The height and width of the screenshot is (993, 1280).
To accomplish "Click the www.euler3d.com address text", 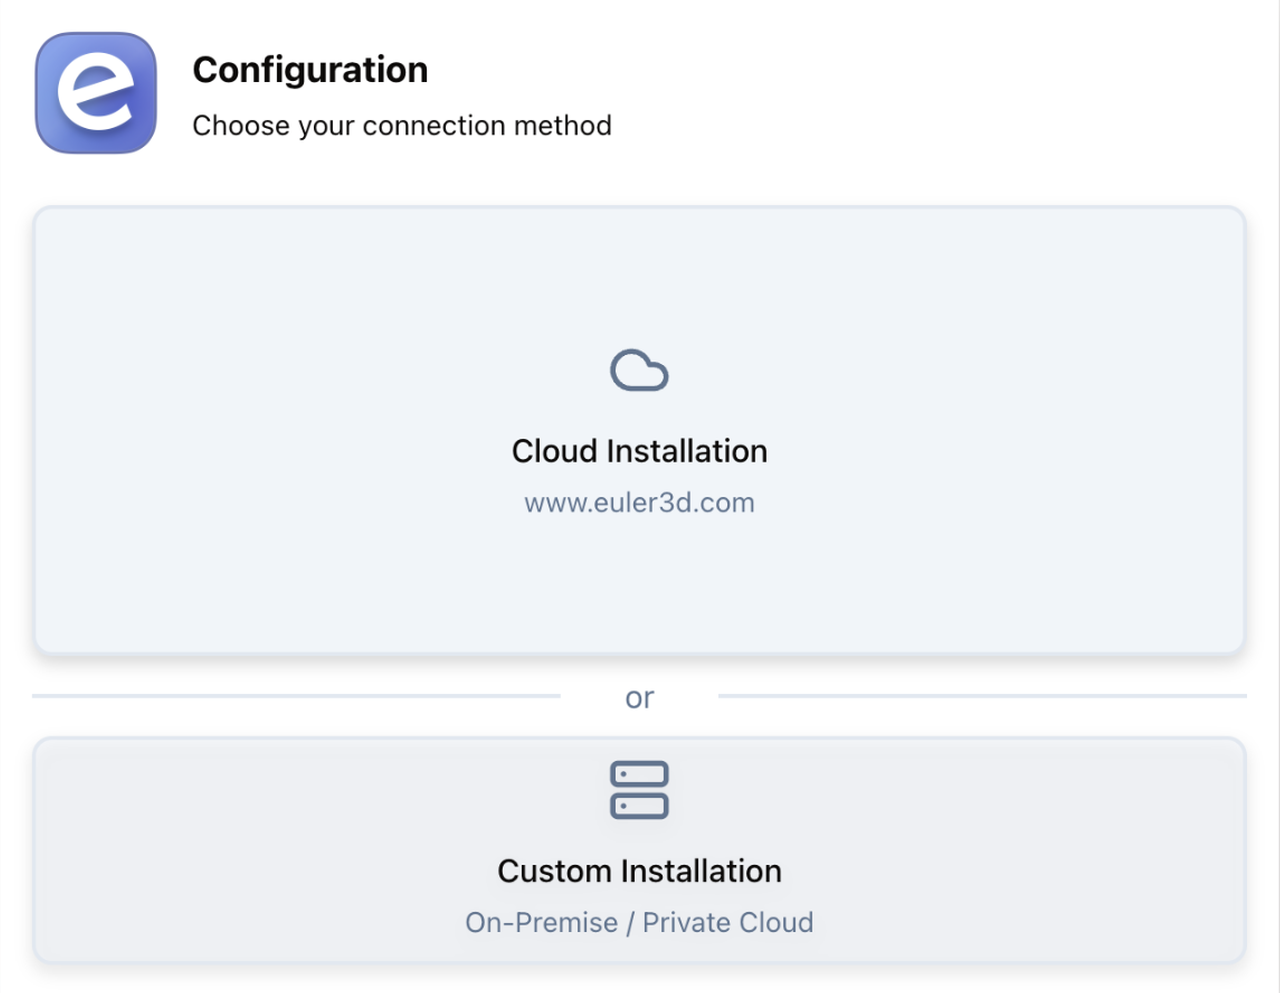I will pos(639,502).
